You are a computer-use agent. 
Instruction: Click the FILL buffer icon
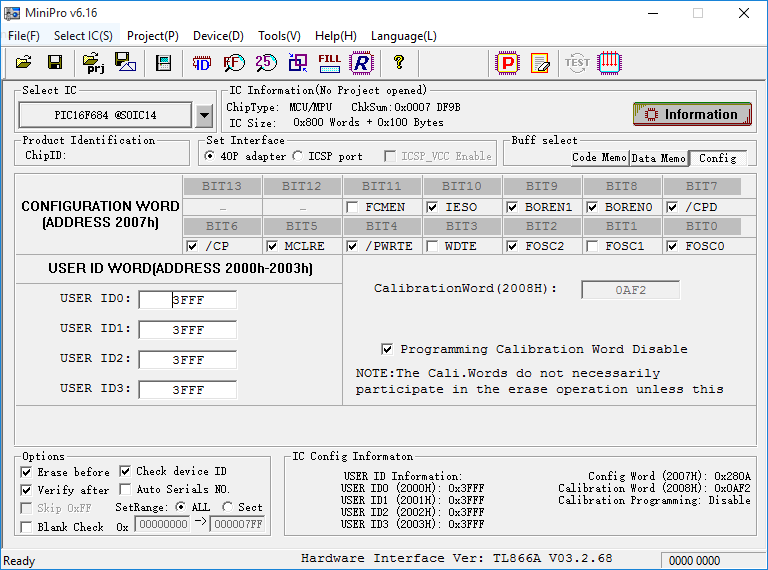(x=329, y=63)
